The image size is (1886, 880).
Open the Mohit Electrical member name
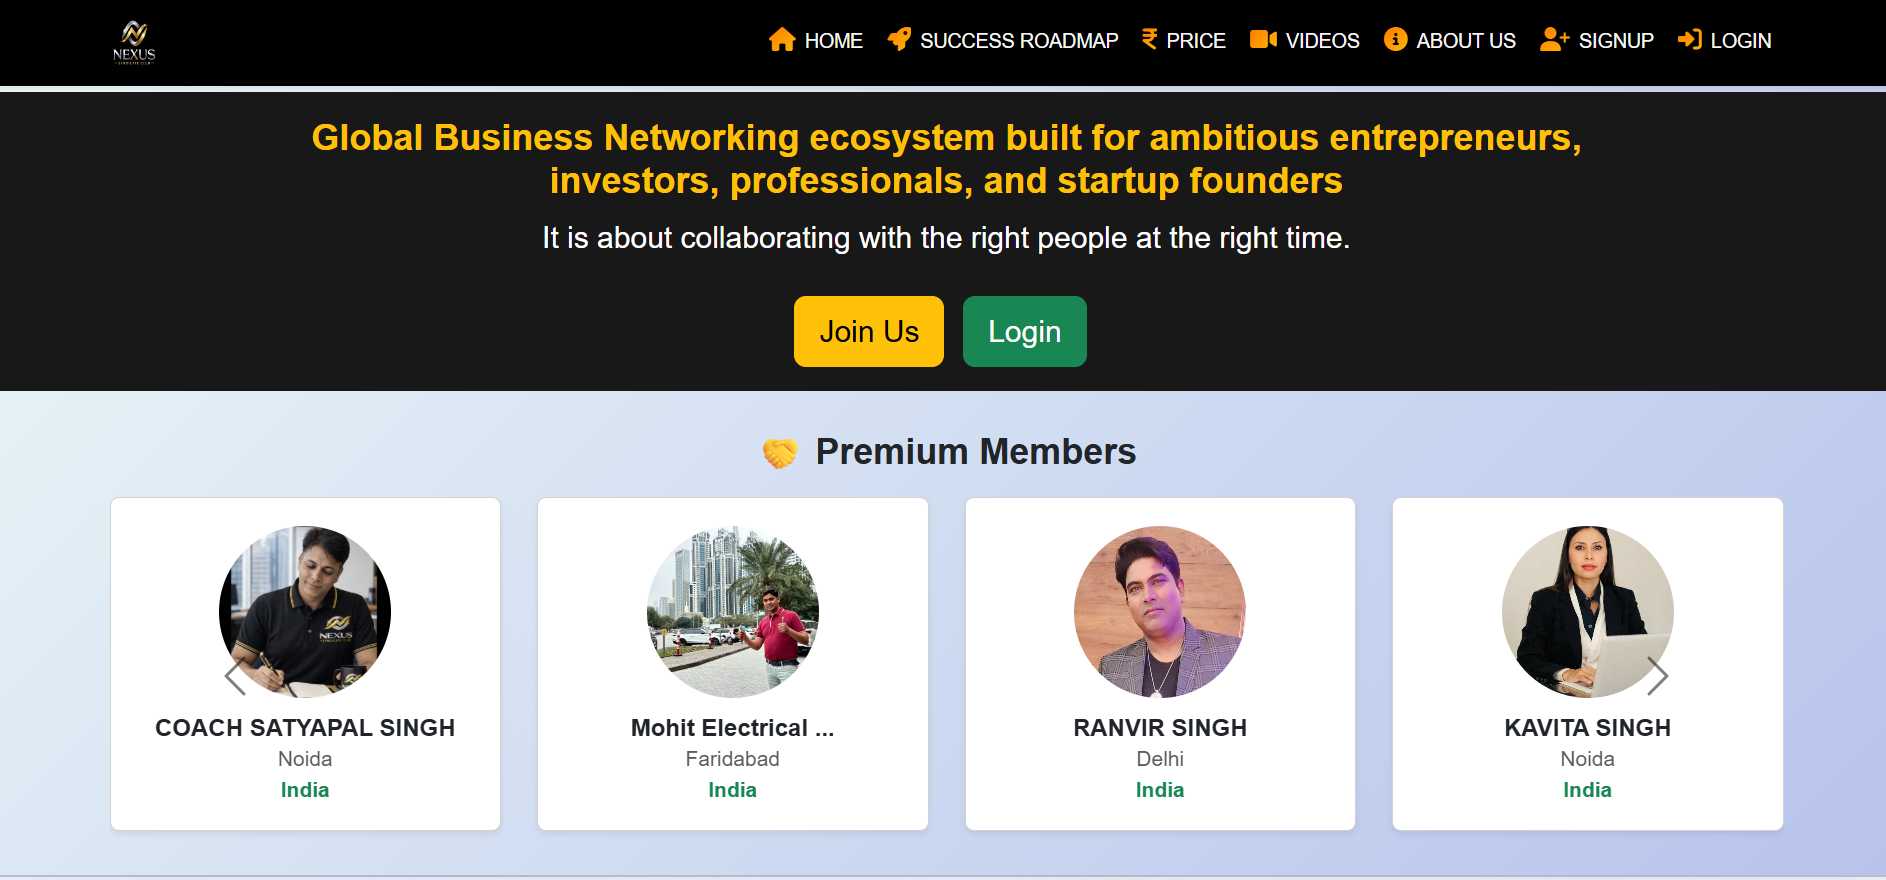(732, 728)
